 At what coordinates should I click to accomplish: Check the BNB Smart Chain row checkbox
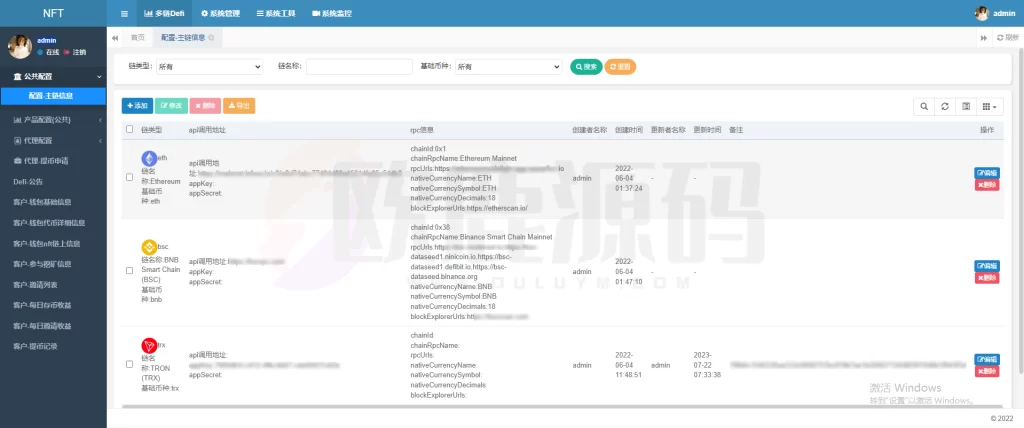click(129, 271)
